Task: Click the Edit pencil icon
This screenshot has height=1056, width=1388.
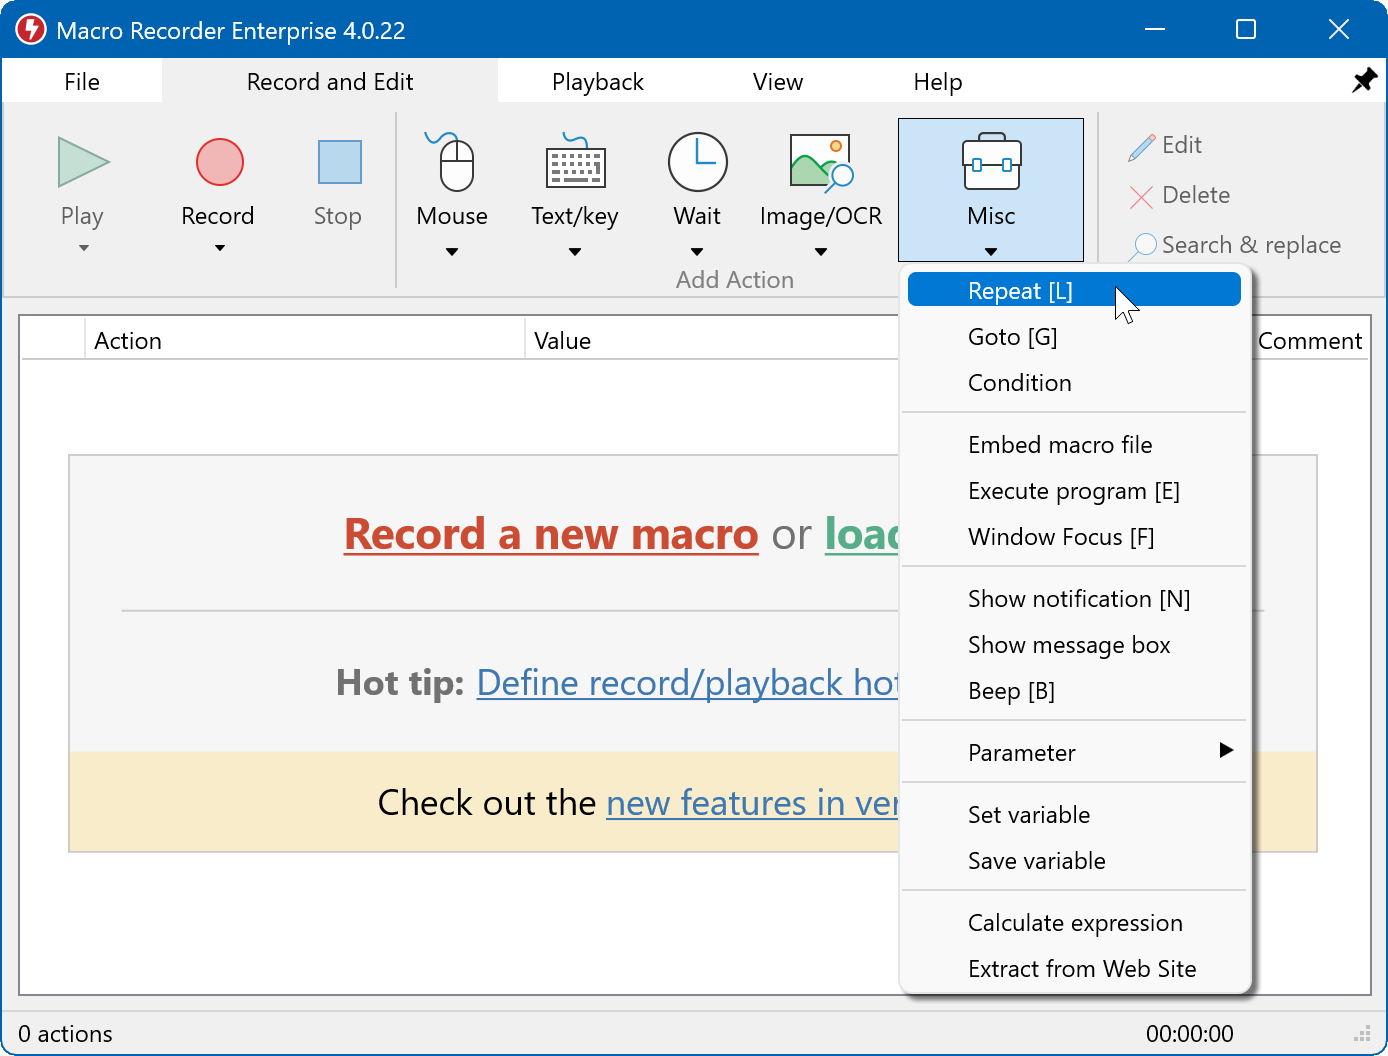Action: click(1140, 145)
